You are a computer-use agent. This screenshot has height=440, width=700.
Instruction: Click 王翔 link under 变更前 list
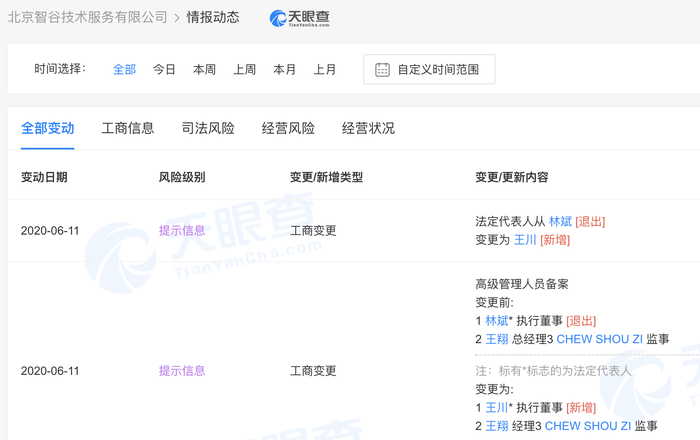[497, 339]
